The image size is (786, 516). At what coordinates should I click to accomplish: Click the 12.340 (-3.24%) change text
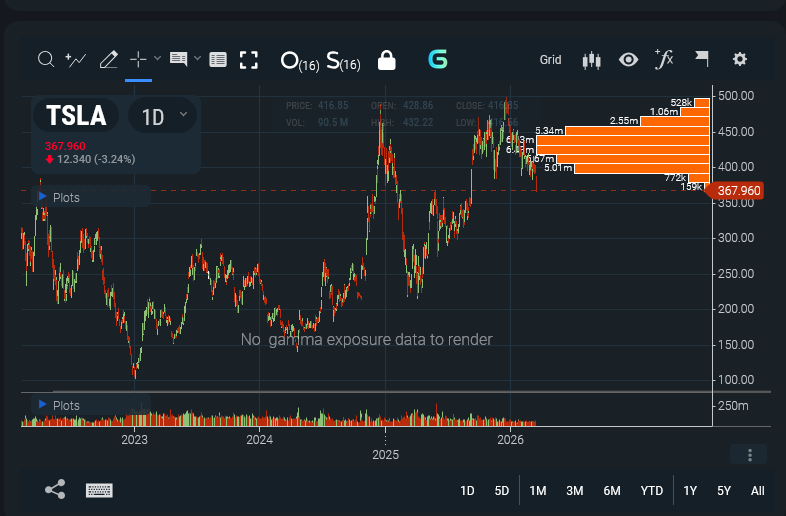96,159
